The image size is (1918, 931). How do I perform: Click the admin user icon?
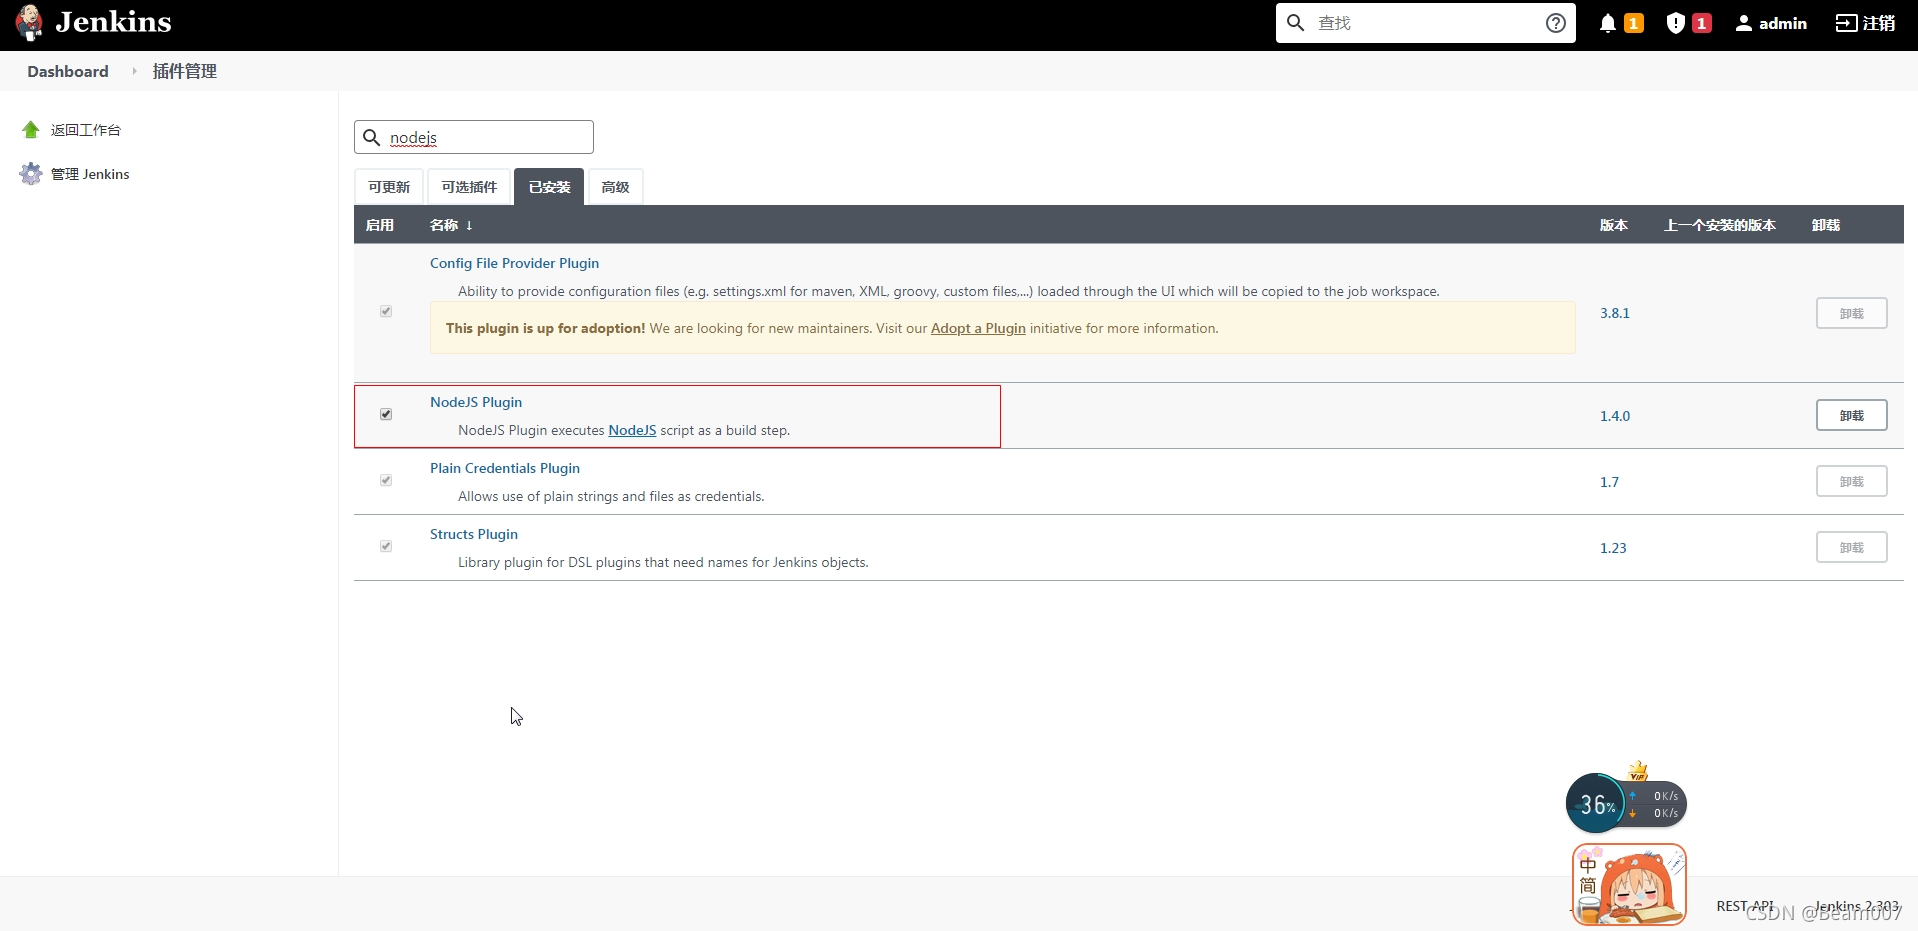pos(1743,23)
